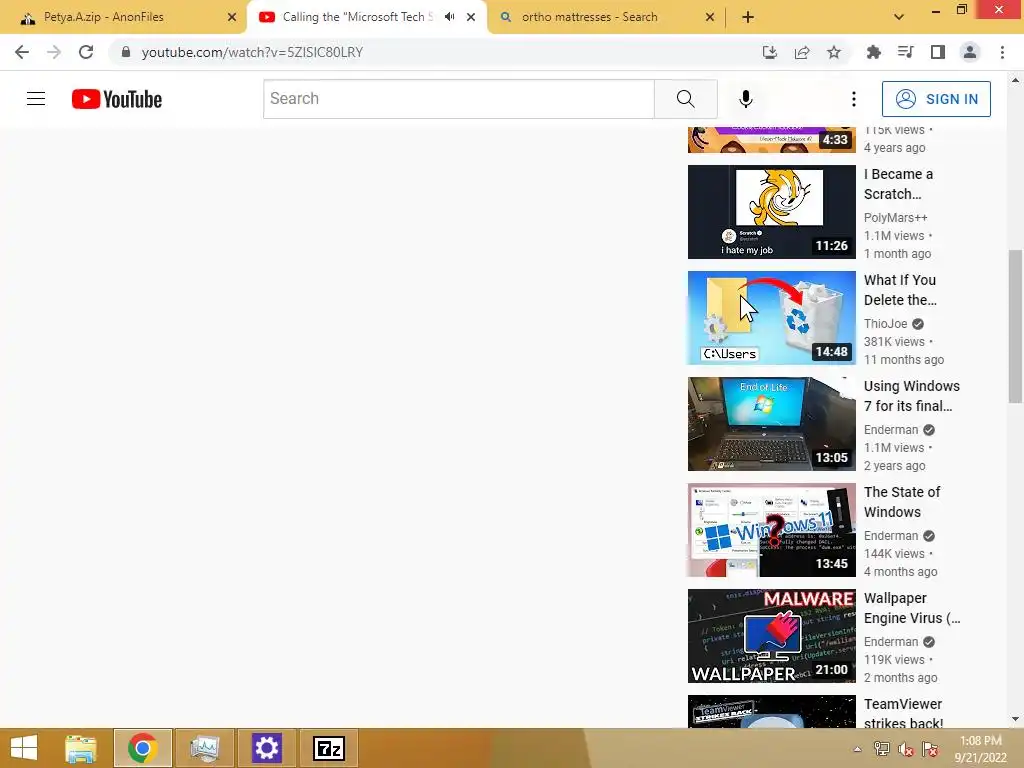Open the Windows 11 video thumbnail
Viewport: 1024px width, 768px height.
point(771,530)
